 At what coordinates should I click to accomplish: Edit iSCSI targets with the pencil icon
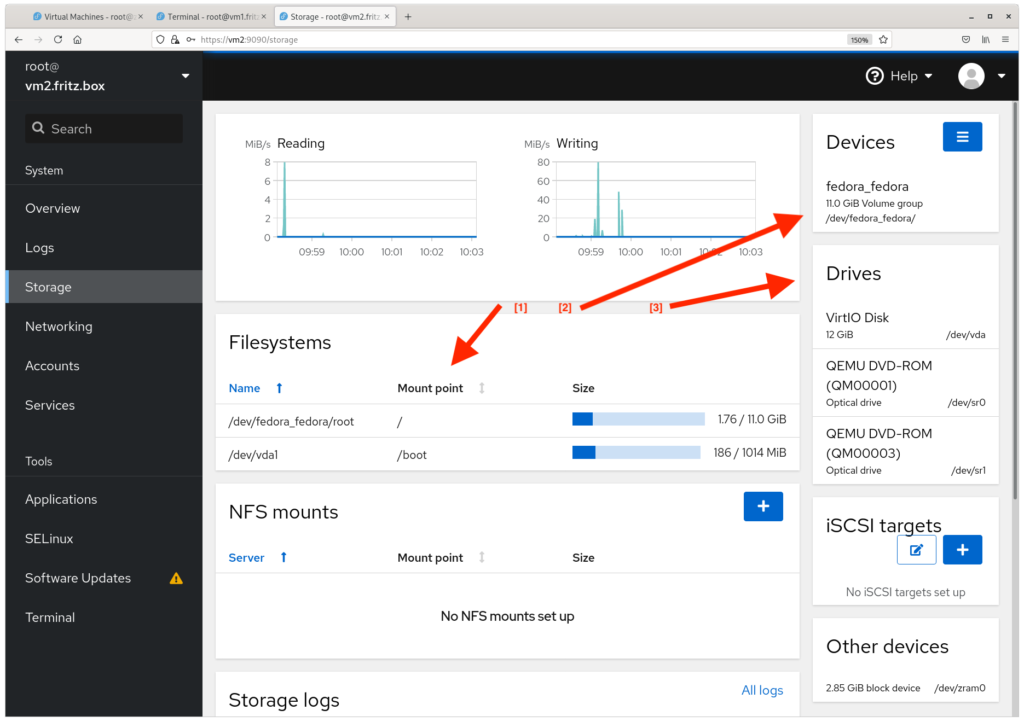pyautogui.click(x=916, y=549)
